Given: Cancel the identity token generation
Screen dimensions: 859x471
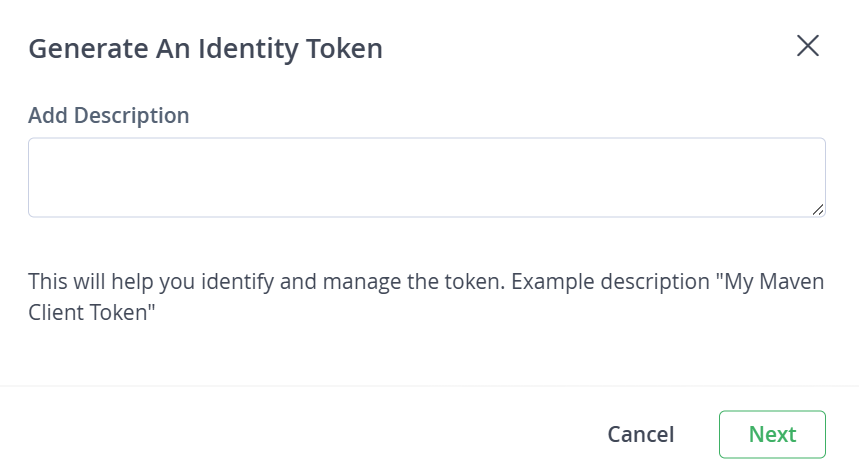Looking at the screenshot, I should click(640, 434).
